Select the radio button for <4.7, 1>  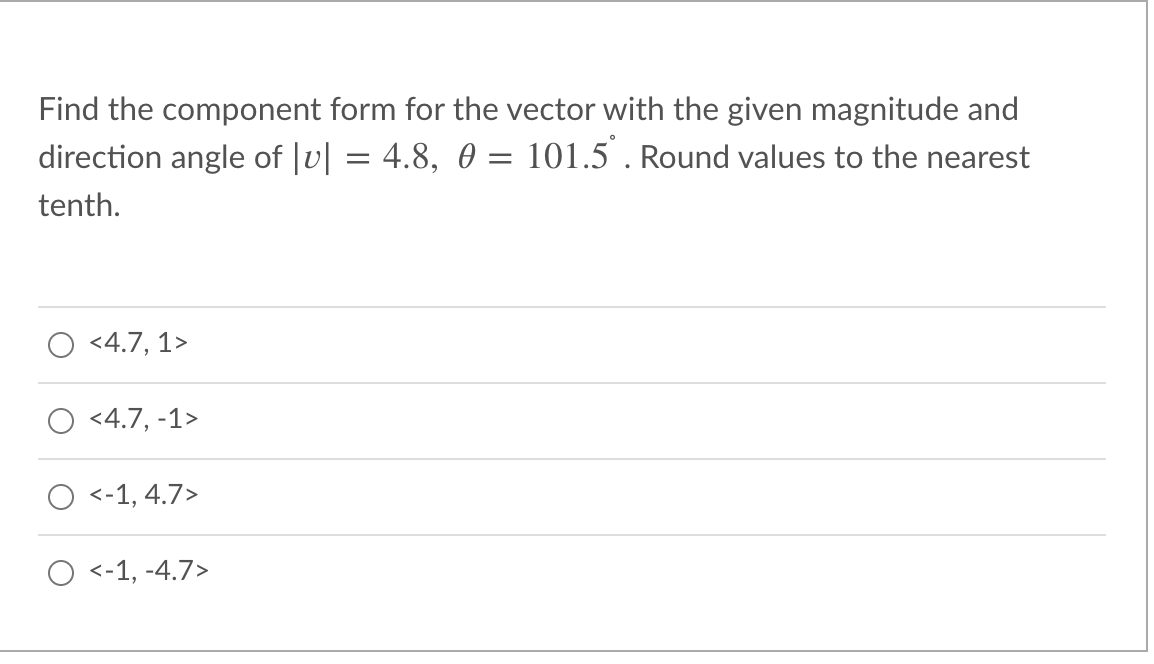pyautogui.click(x=61, y=344)
